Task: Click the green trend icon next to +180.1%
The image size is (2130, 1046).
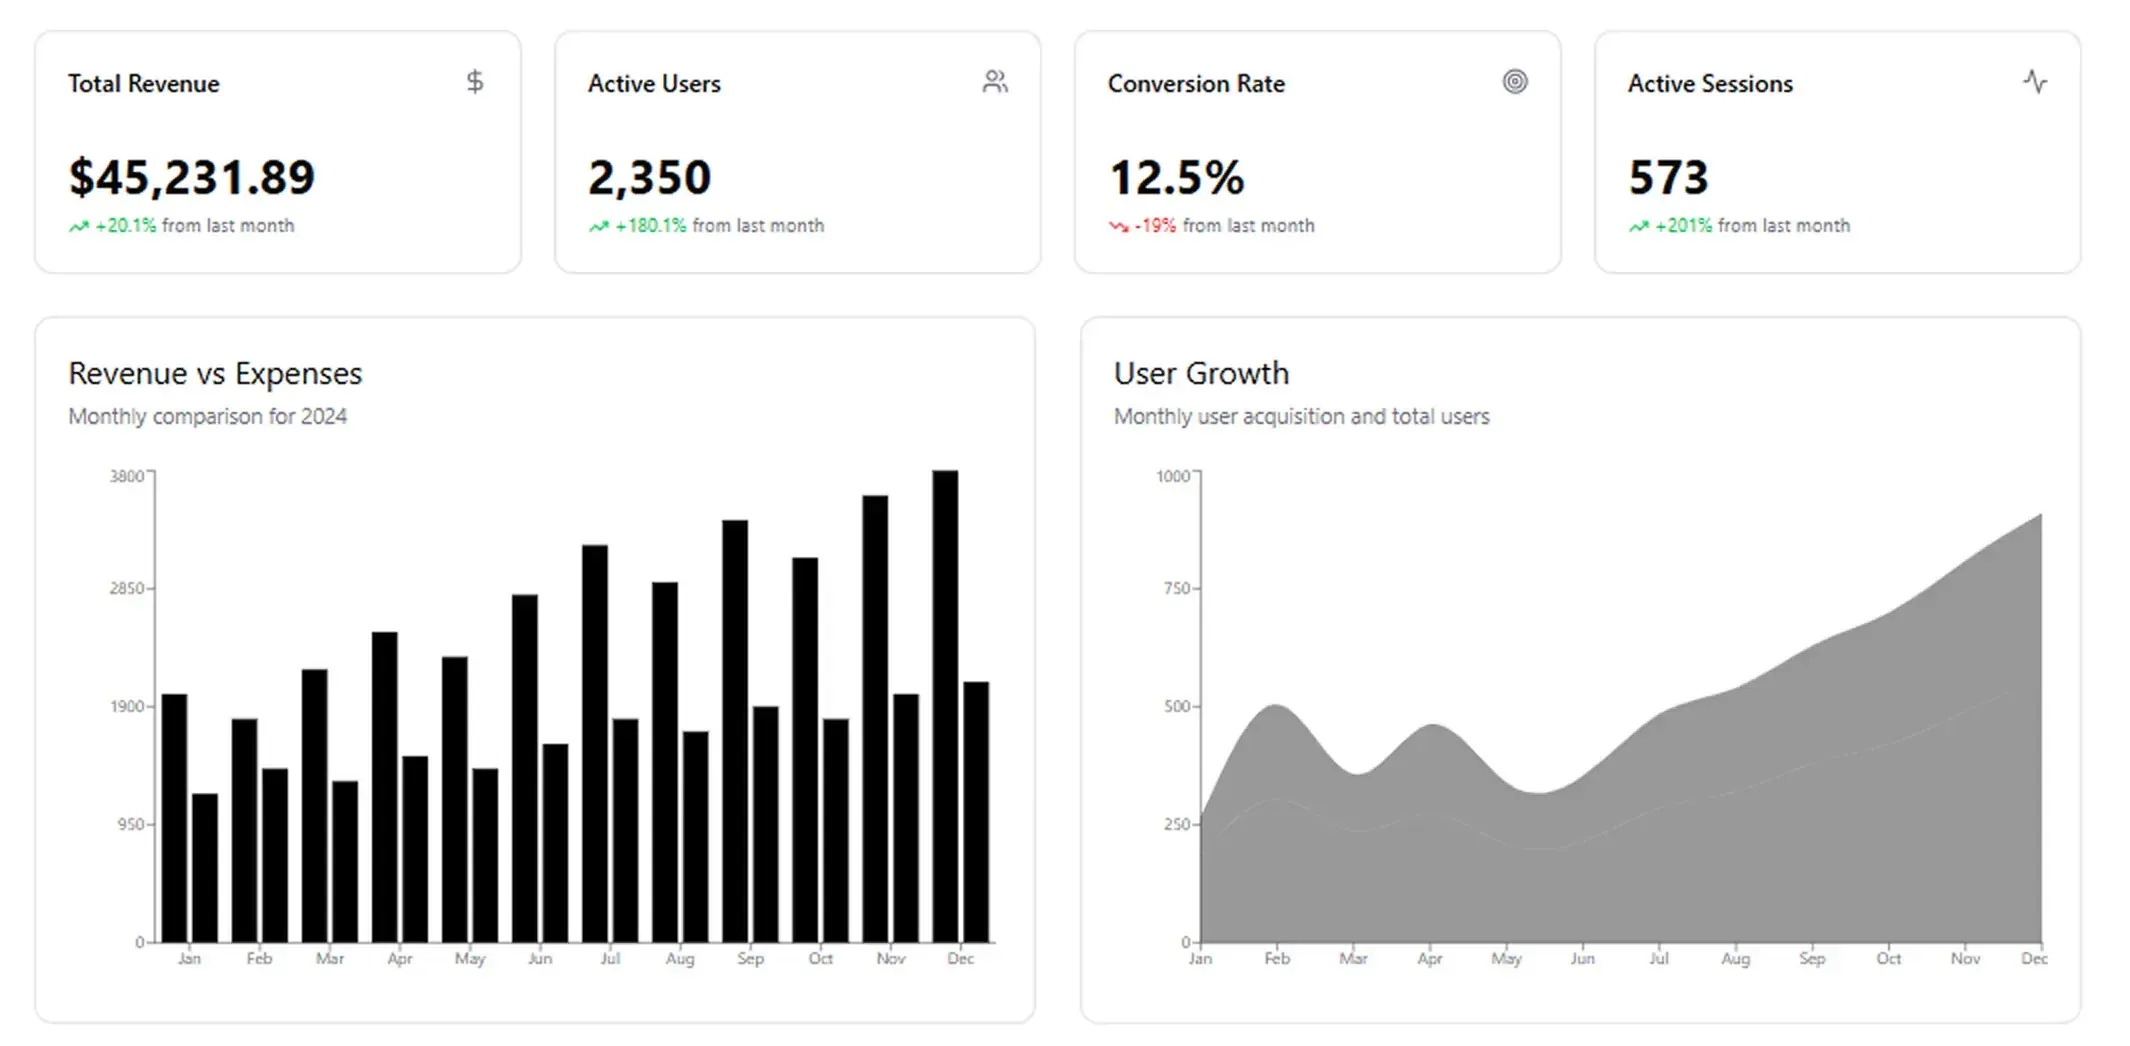Action: [x=598, y=226]
